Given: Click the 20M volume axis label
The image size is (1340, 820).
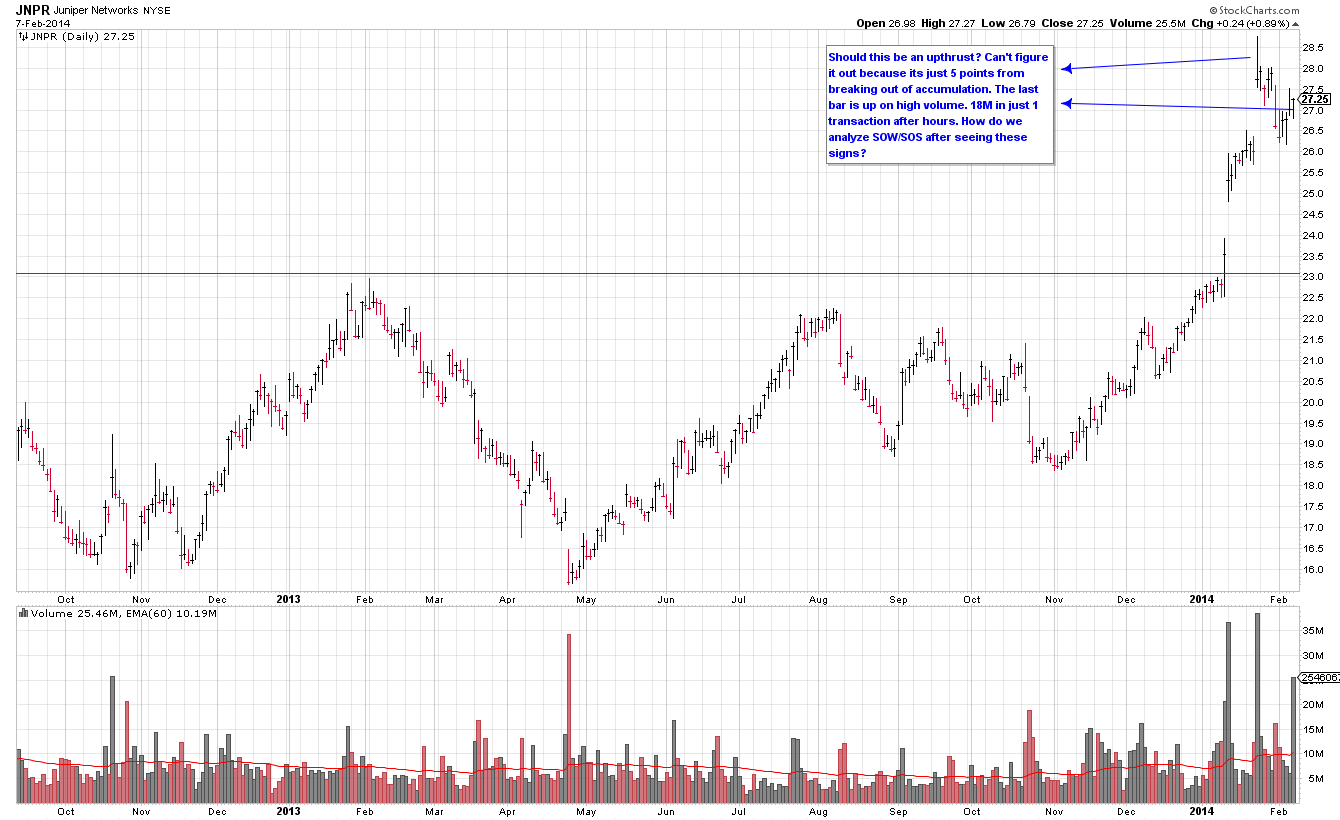Looking at the screenshot, I should (1315, 705).
